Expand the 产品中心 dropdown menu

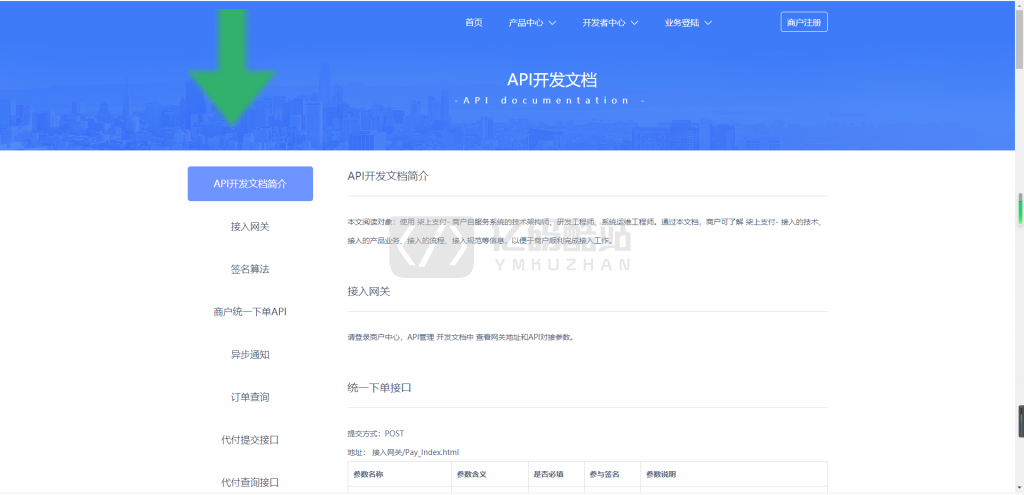(532, 22)
